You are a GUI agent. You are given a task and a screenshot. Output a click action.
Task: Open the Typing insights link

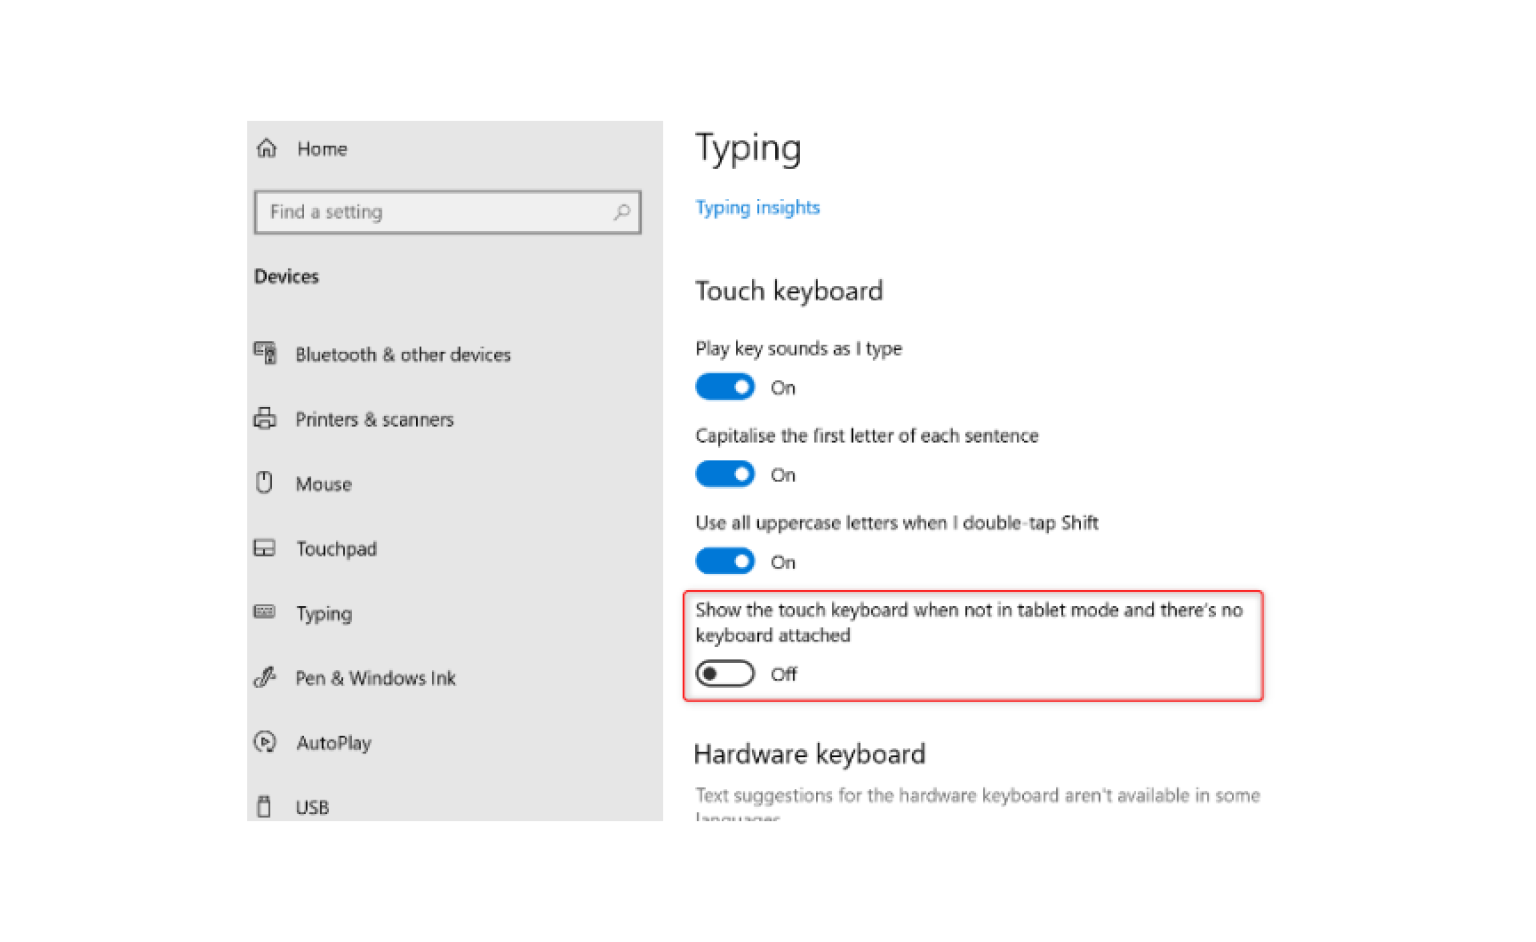(757, 207)
